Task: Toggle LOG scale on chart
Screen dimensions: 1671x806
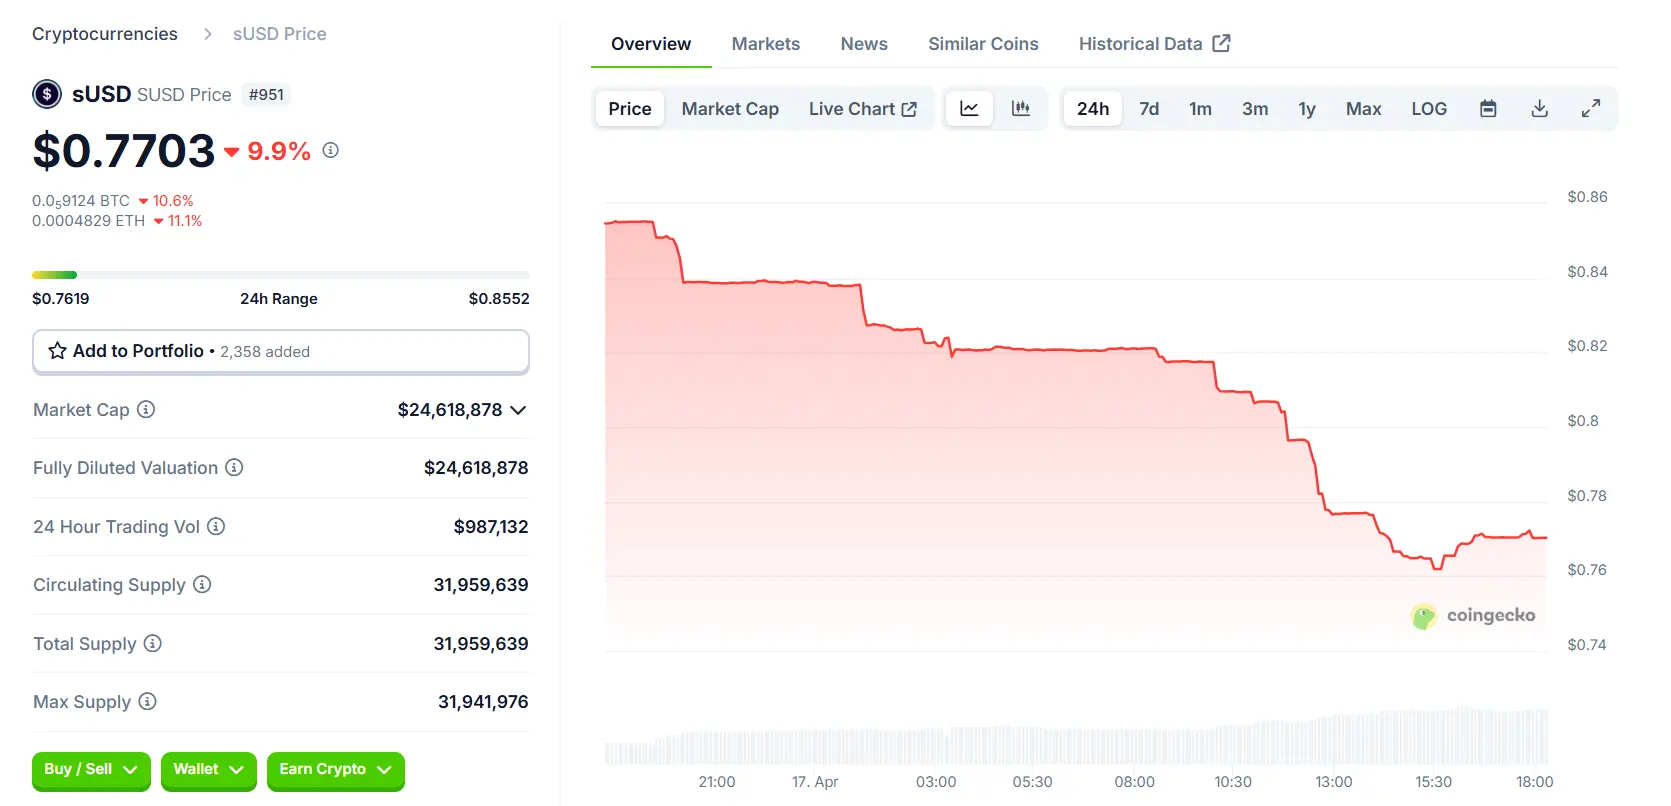Action: (1429, 108)
